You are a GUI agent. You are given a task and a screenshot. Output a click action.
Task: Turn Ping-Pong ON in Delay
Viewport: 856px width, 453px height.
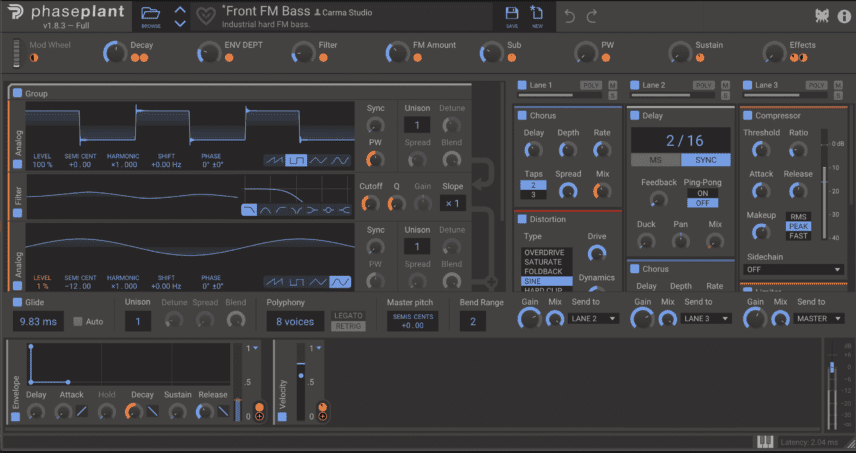click(x=703, y=193)
